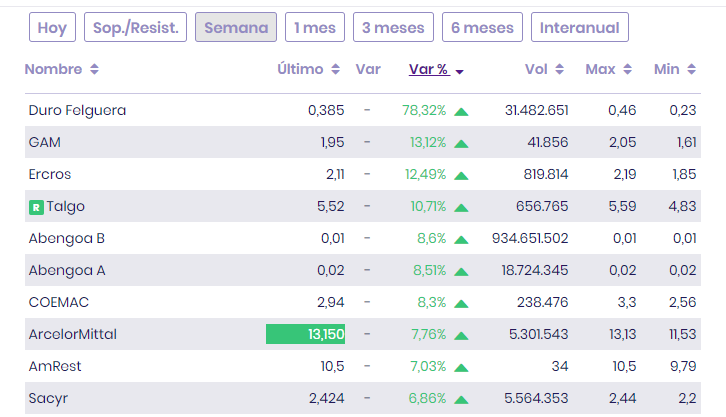Viewport: 726px width, 417px height.
Task: Click sort arrows next to Nombre header
Action: click(x=94, y=70)
